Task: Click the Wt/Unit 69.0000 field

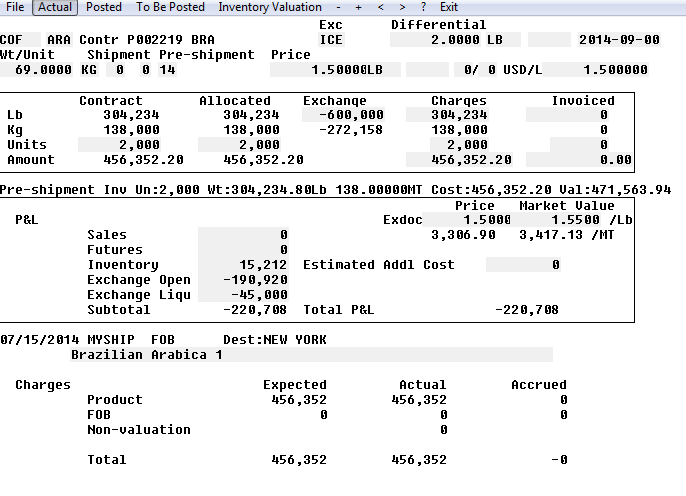Action: click(x=36, y=70)
